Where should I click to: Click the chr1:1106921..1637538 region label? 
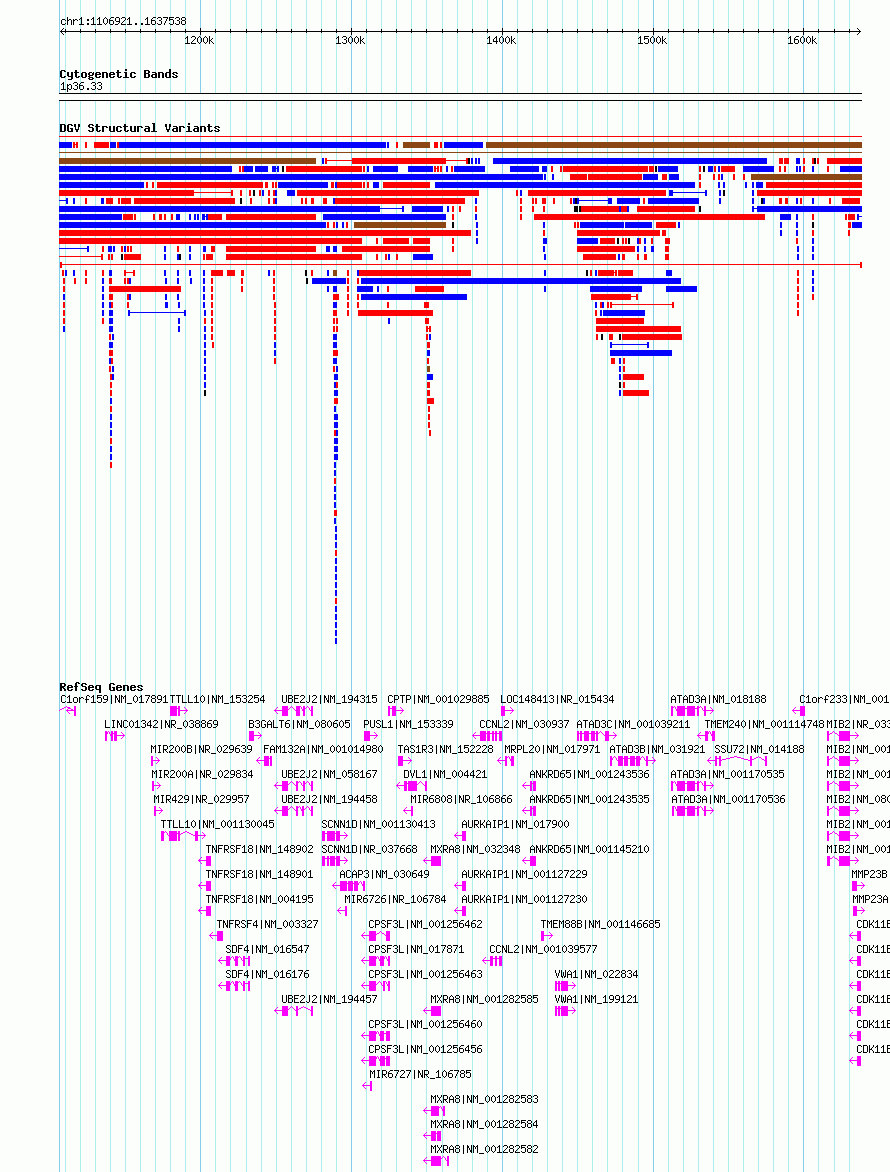[x=123, y=22]
